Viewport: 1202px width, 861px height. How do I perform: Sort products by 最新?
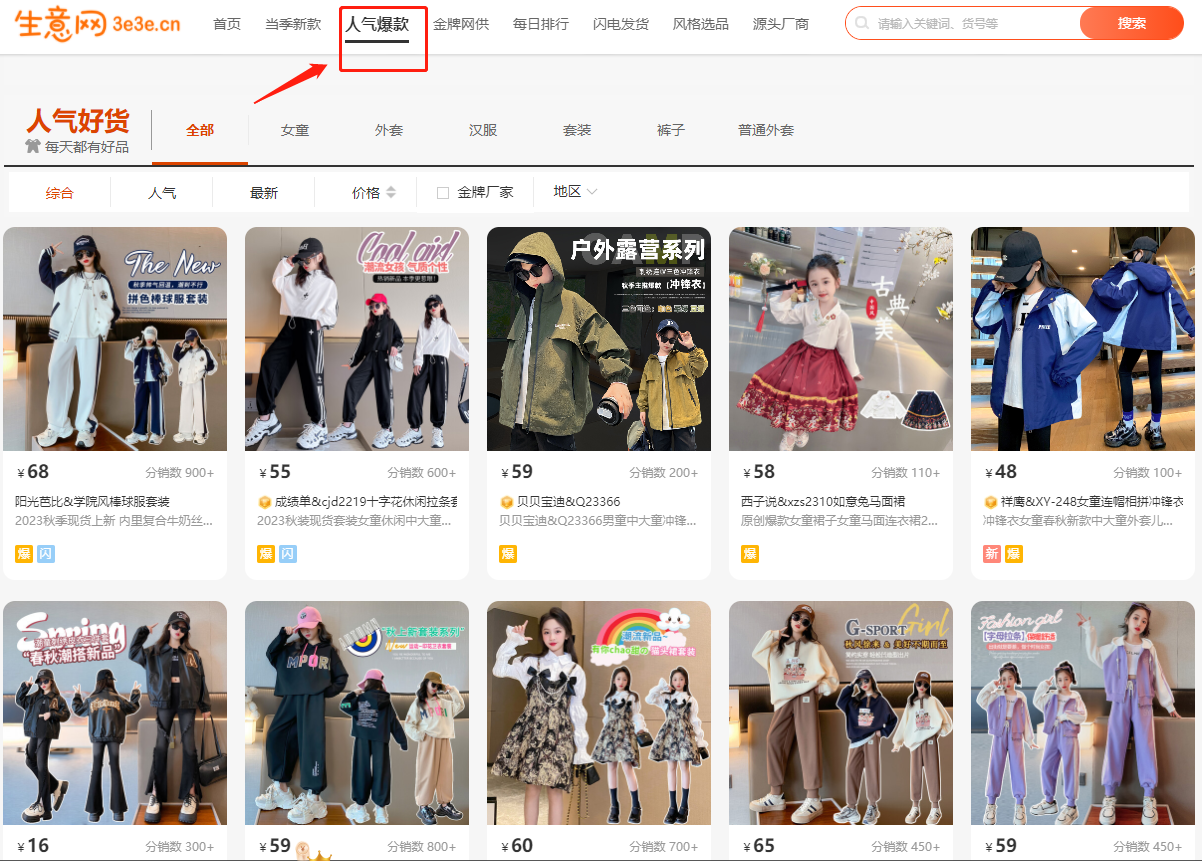pos(264,193)
